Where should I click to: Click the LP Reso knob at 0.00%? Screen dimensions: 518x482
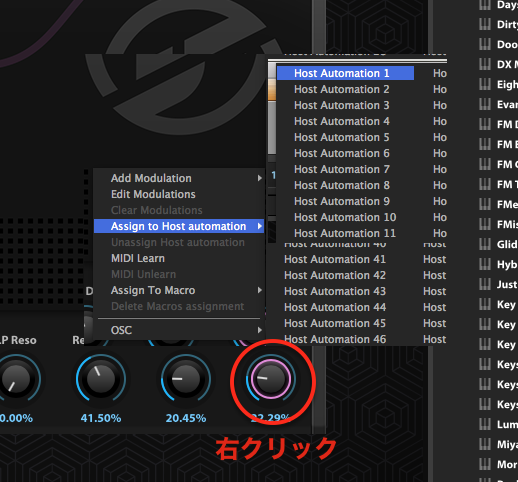[x=16, y=379]
